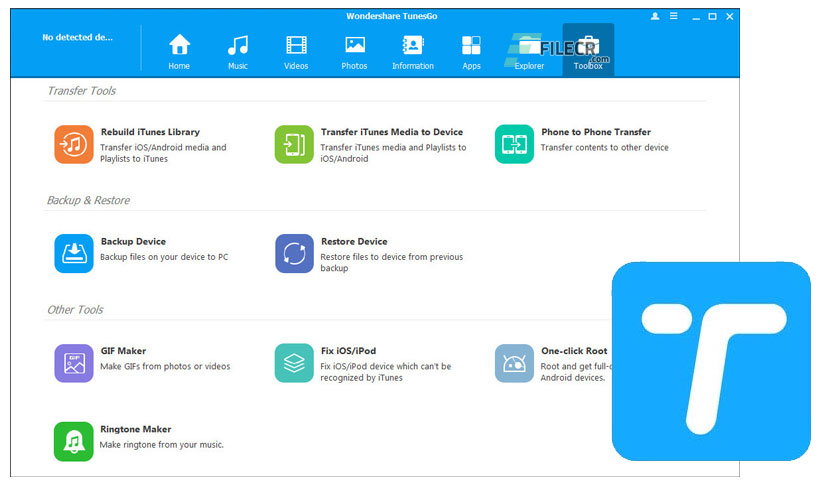Click 'Make GIFs from photos or videos' text
Viewport: 836px width, 484px height.
pos(165,366)
